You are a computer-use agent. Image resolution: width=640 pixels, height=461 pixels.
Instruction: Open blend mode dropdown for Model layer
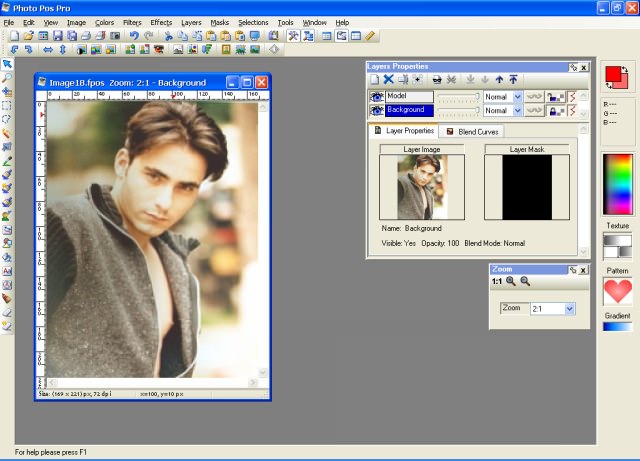click(x=517, y=97)
